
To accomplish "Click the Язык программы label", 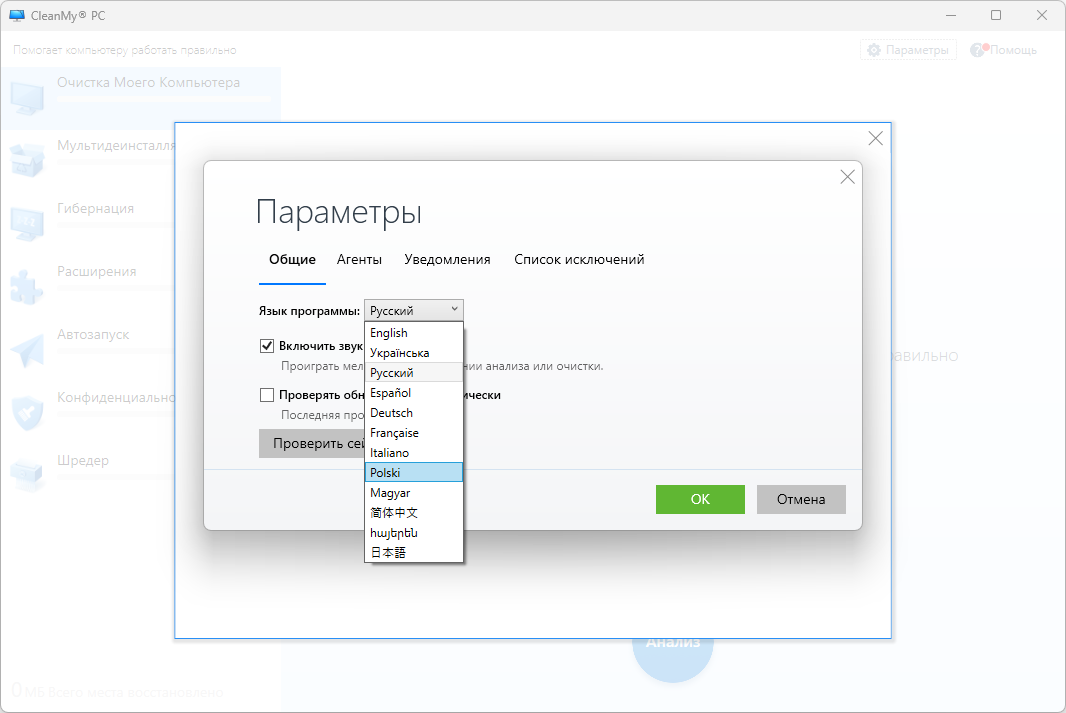I will [309, 311].
